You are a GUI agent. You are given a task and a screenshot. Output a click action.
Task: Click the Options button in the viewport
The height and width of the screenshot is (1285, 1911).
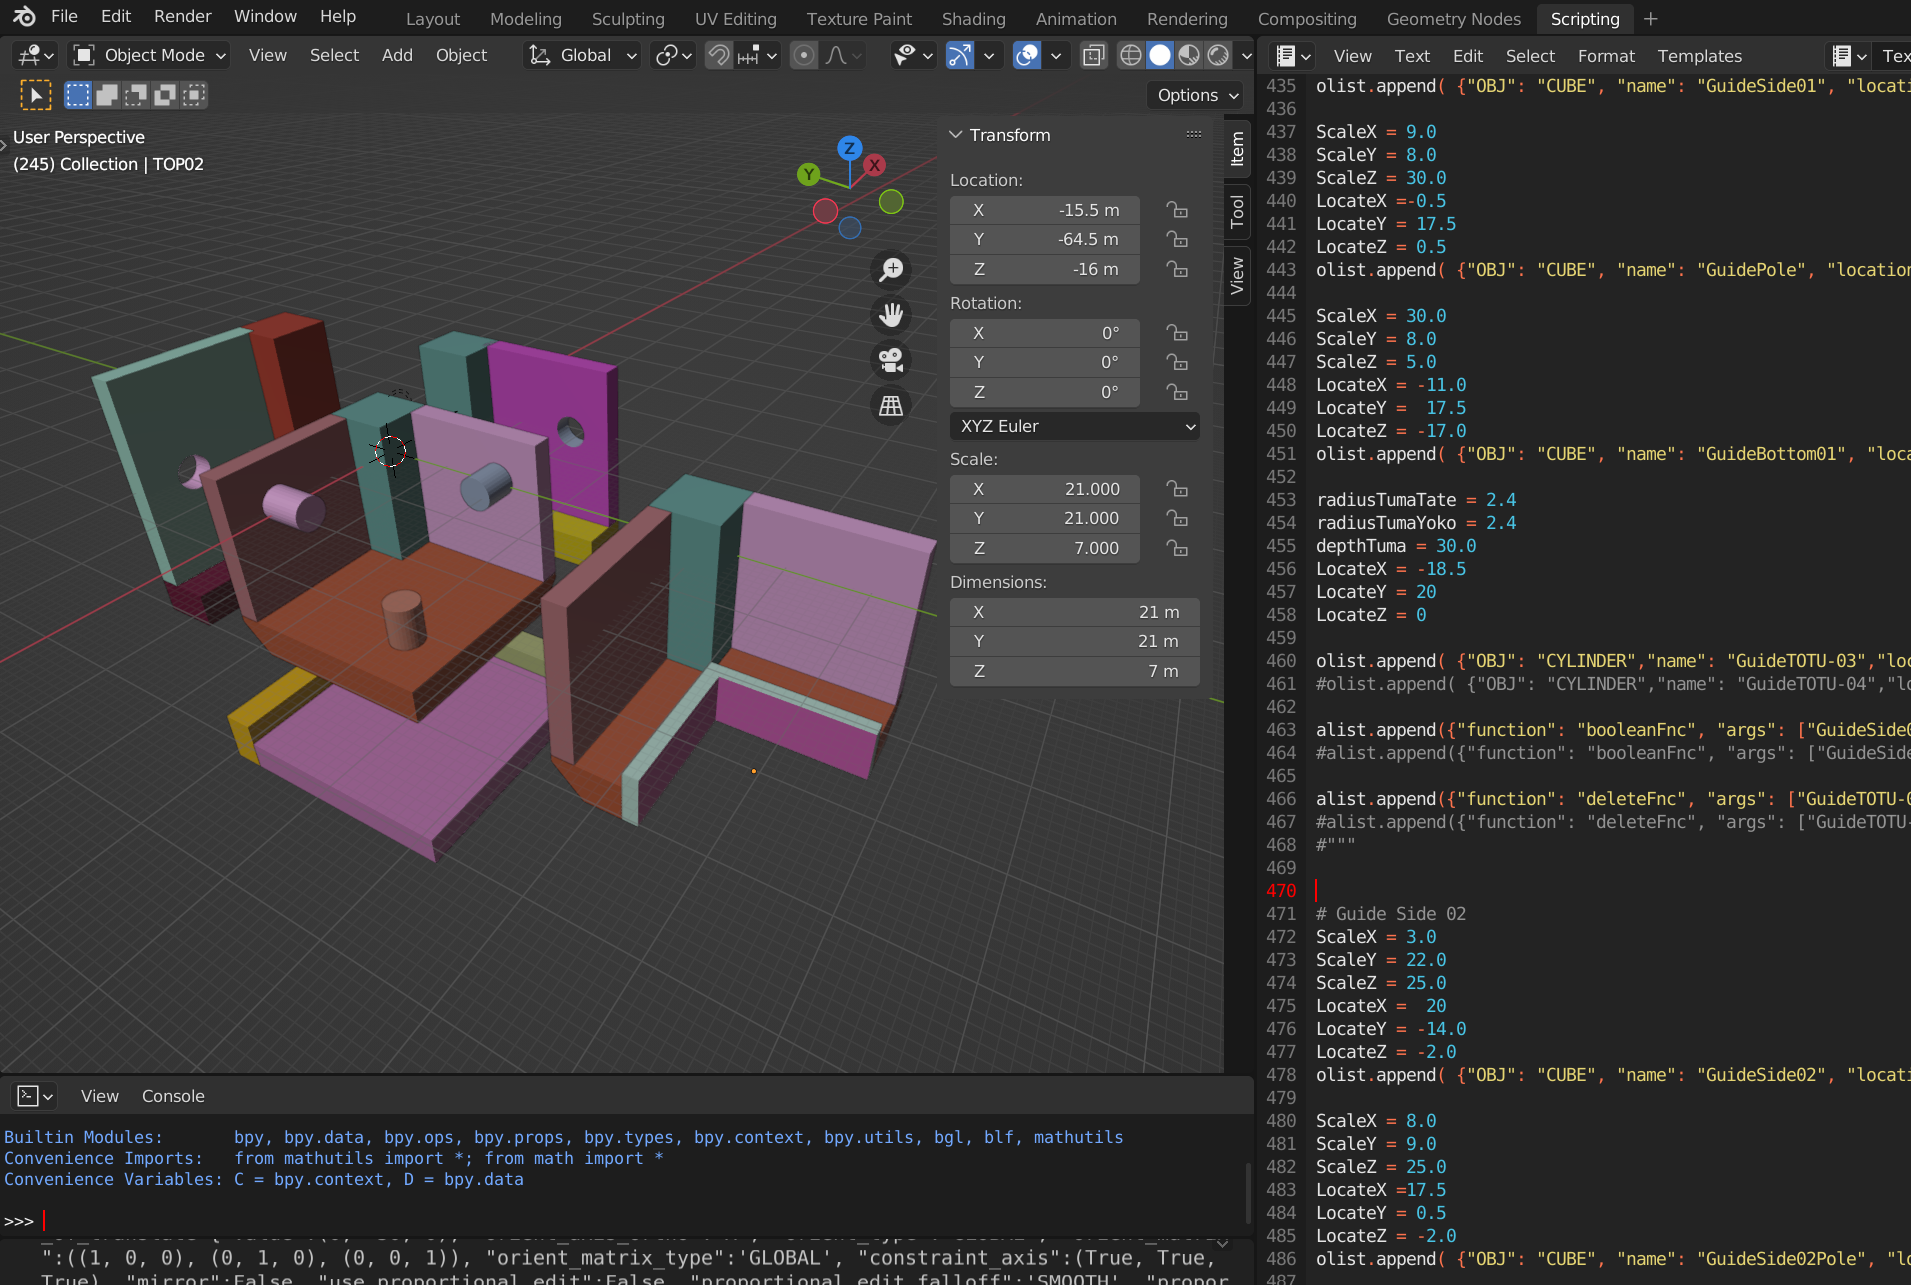[x=1194, y=95]
